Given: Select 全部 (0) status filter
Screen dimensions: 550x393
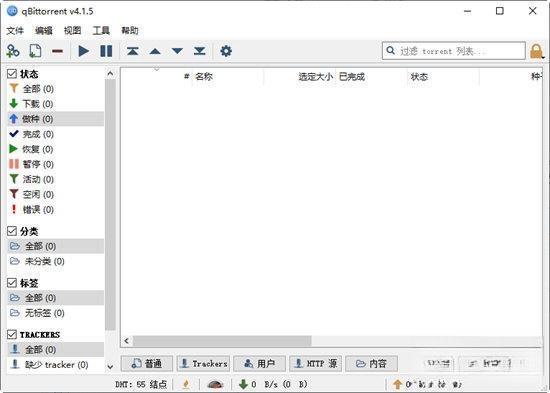Looking at the screenshot, I should point(55,89).
